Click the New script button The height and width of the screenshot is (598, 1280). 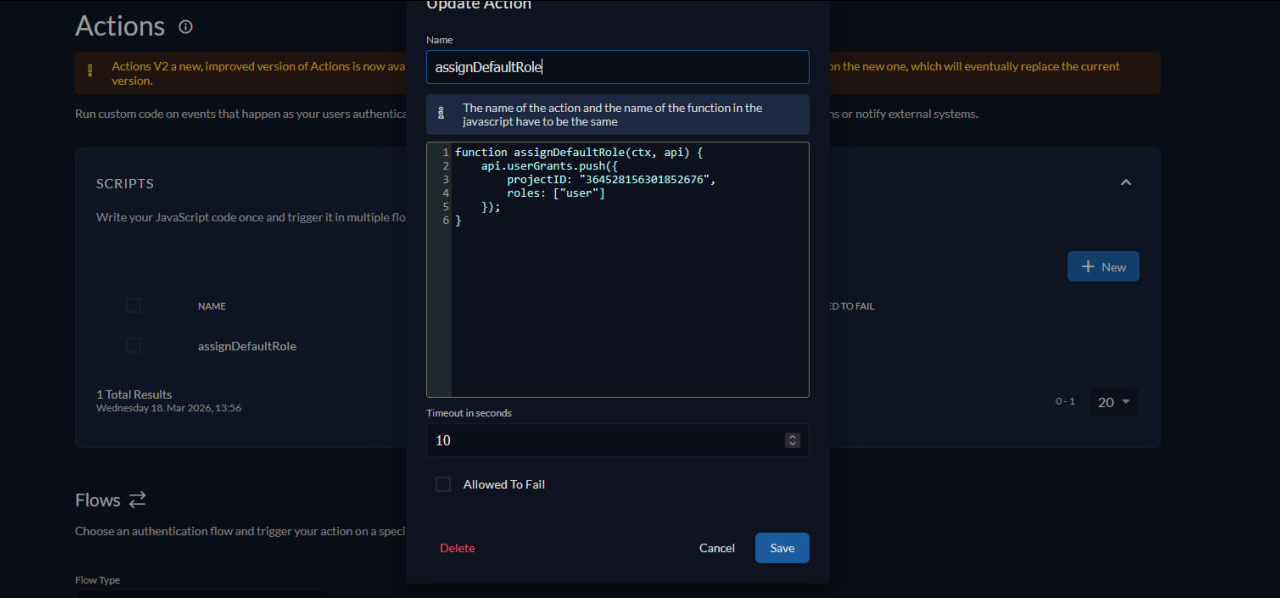coord(1103,267)
